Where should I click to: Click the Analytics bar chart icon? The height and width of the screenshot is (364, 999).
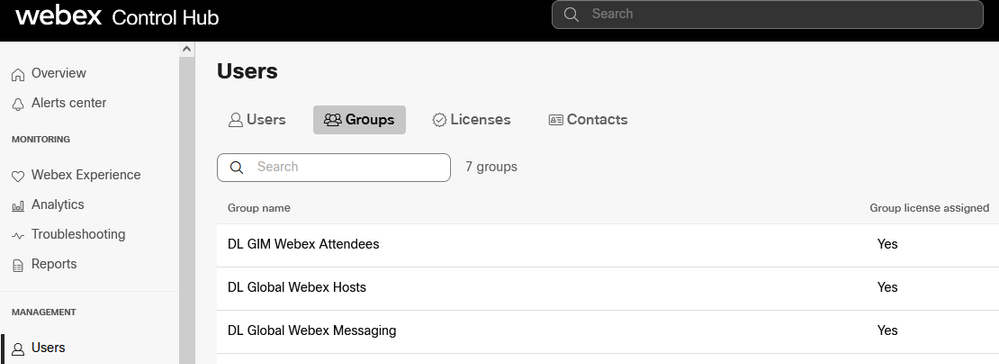18,206
